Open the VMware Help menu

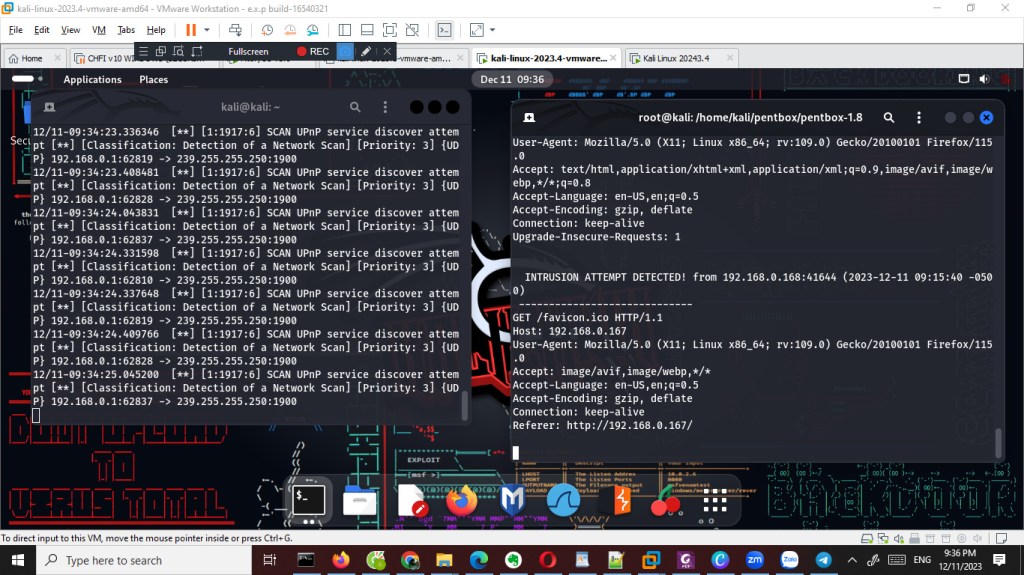click(156, 30)
